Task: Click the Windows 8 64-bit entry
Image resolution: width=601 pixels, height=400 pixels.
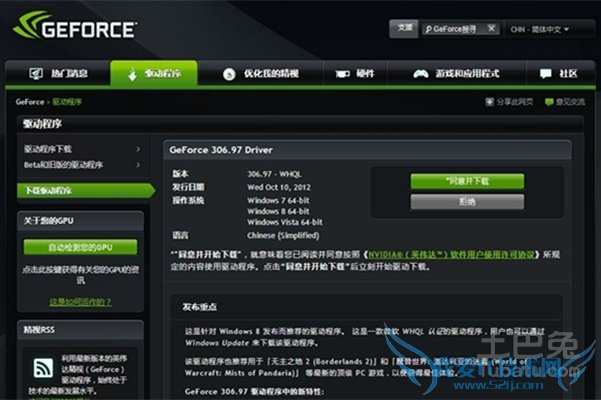Action: pyautogui.click(x=278, y=211)
